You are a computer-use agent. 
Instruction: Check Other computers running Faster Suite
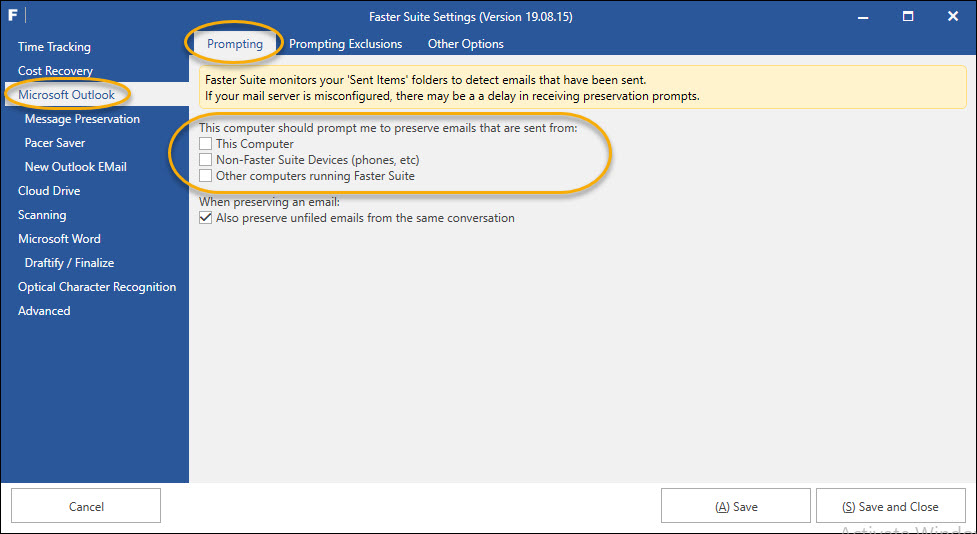[x=206, y=176]
